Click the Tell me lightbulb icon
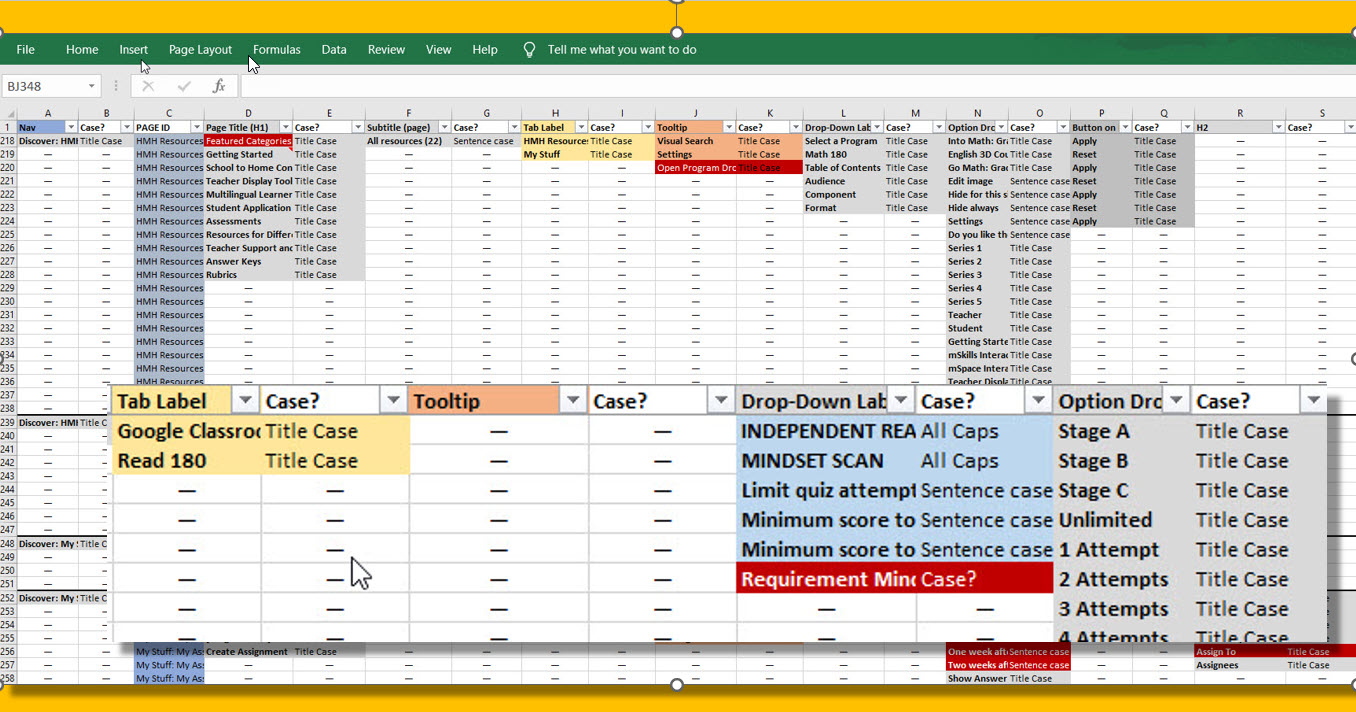This screenshot has width=1356, height=712. pos(530,50)
